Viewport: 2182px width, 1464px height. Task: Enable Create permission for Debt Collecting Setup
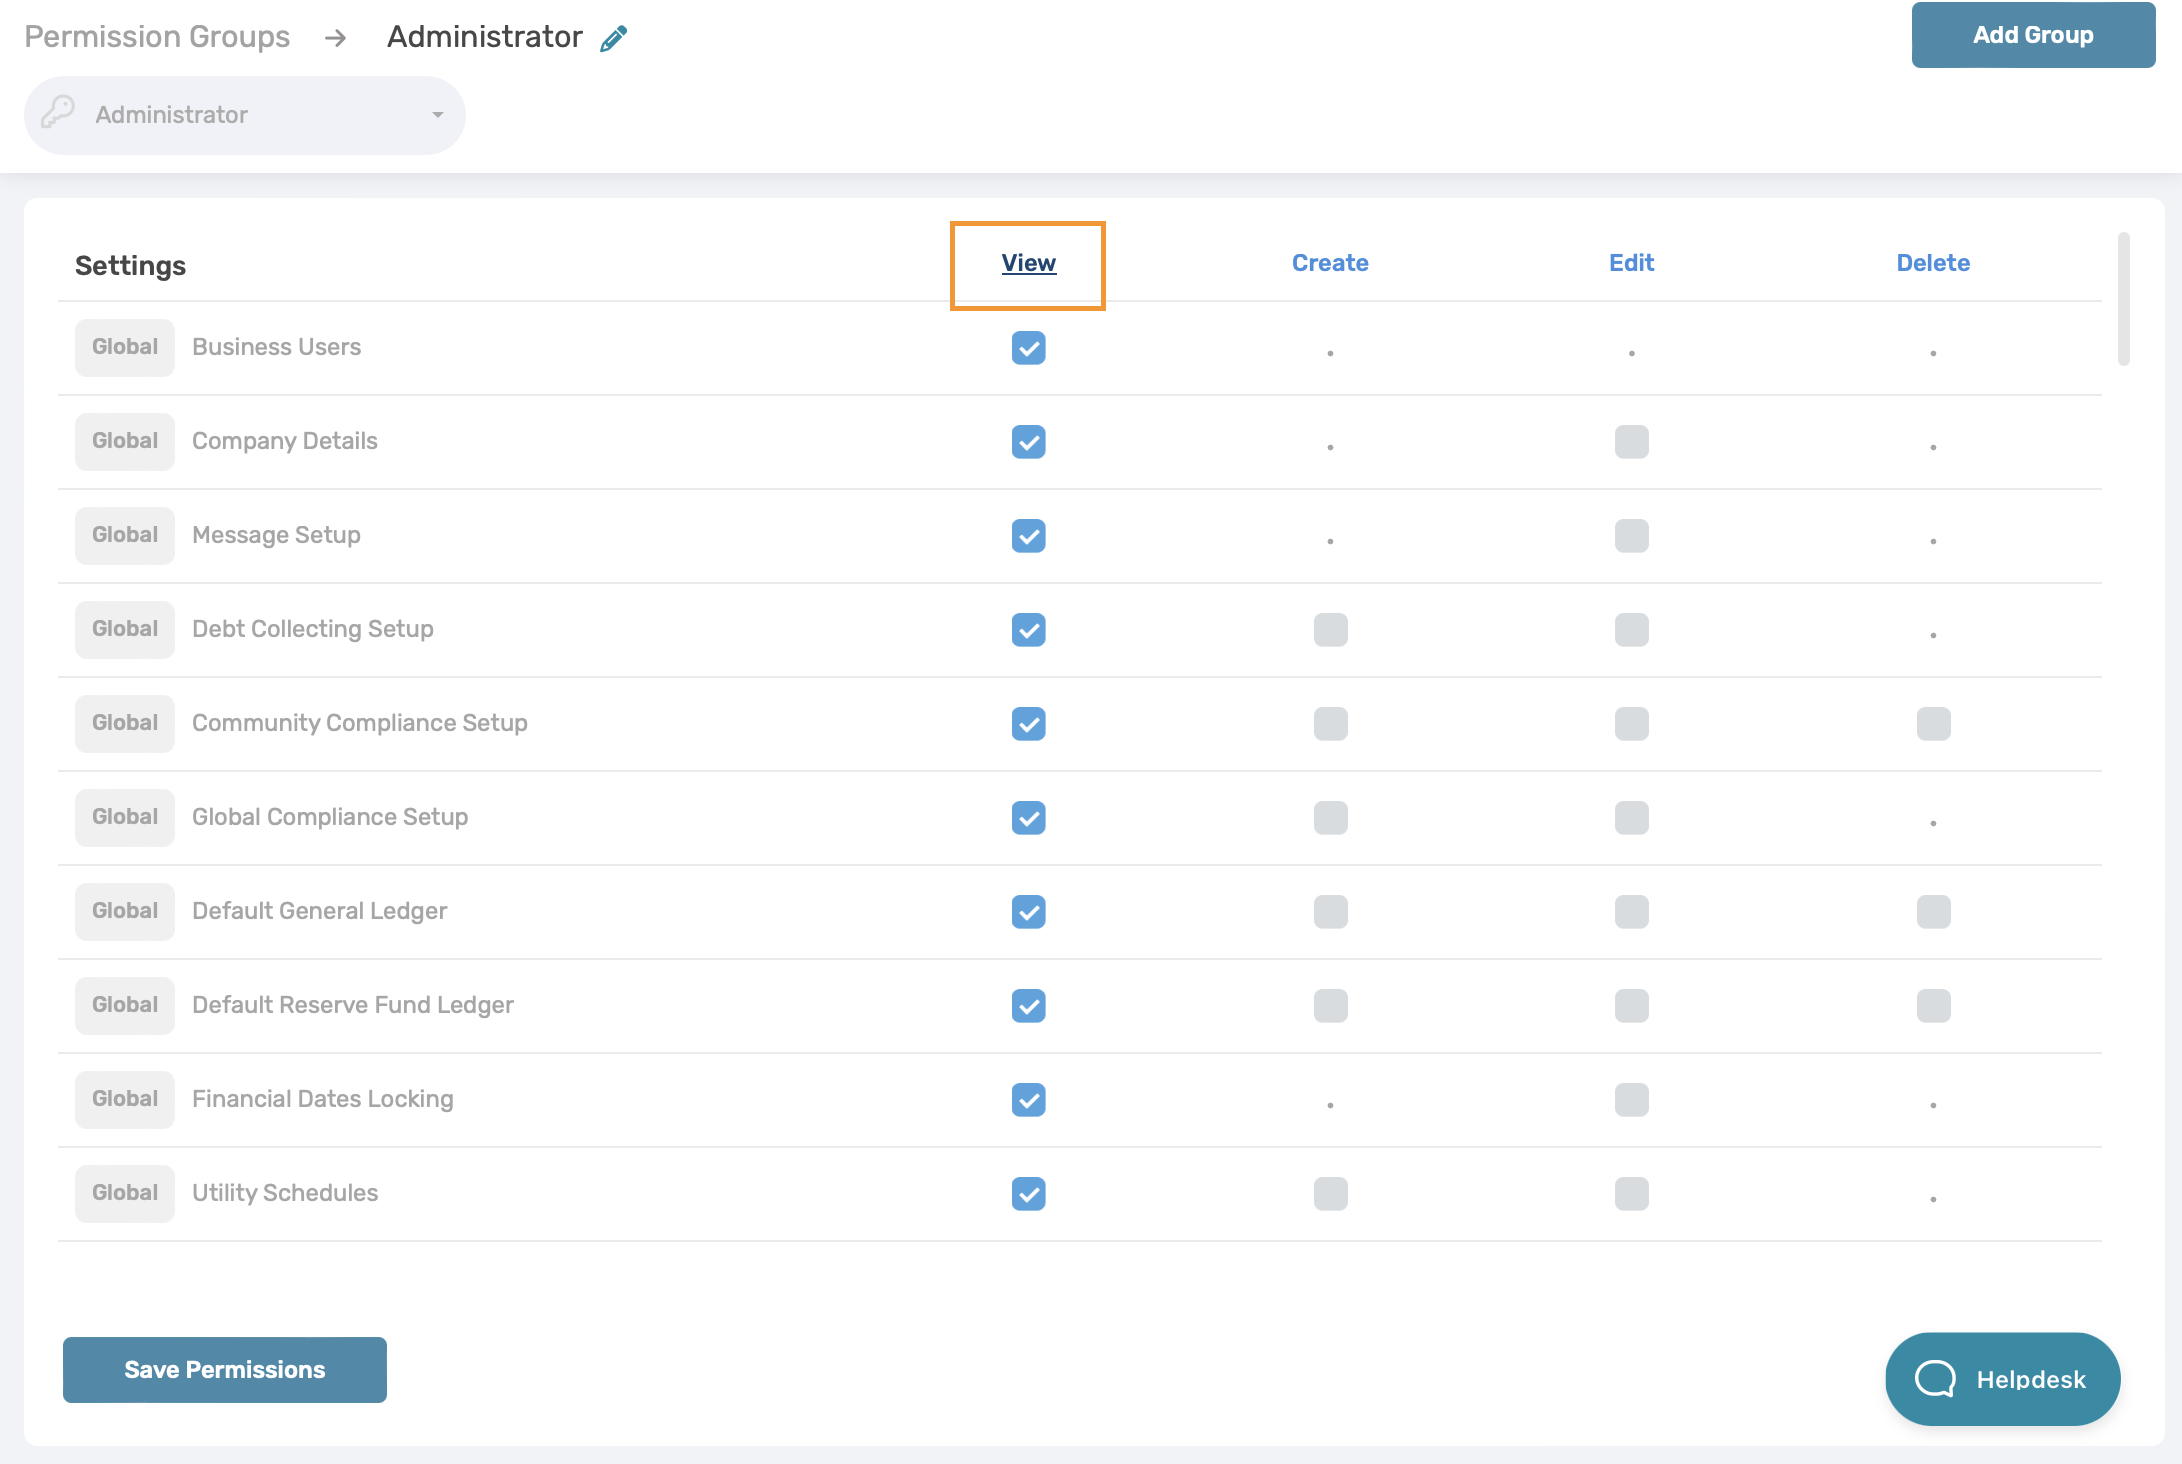(x=1330, y=630)
